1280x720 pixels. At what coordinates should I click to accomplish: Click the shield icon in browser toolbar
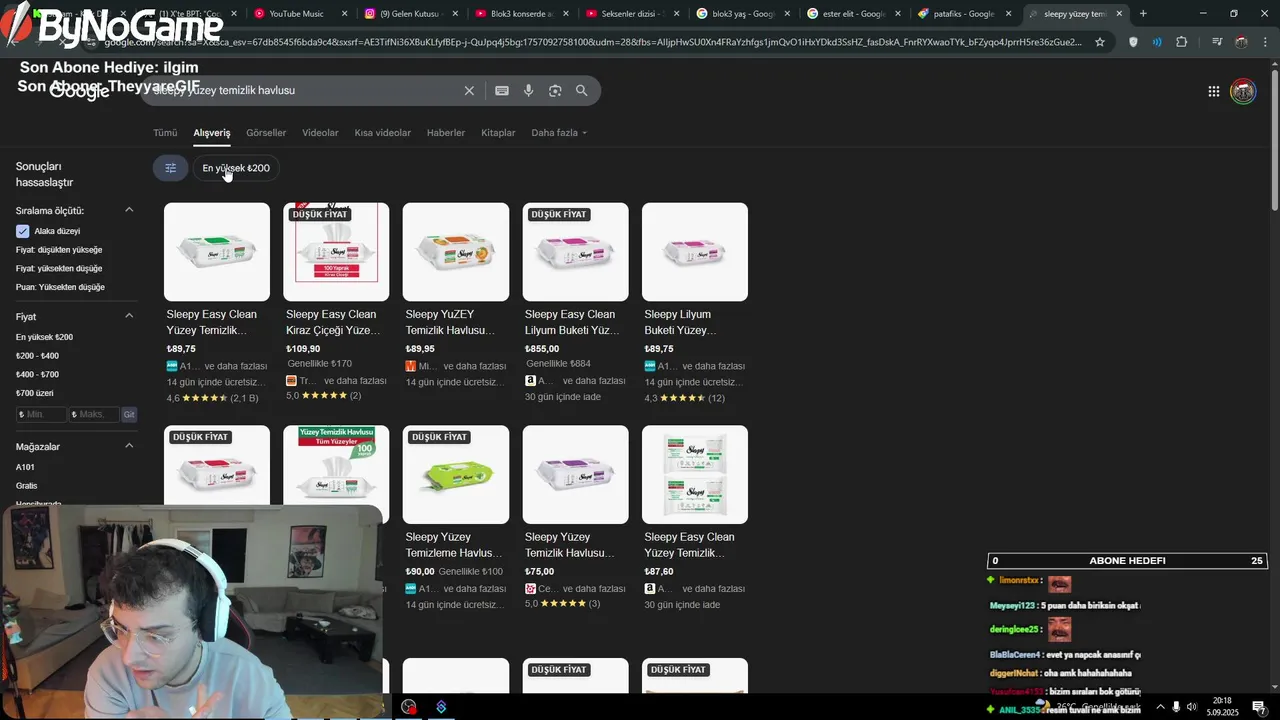click(1133, 42)
